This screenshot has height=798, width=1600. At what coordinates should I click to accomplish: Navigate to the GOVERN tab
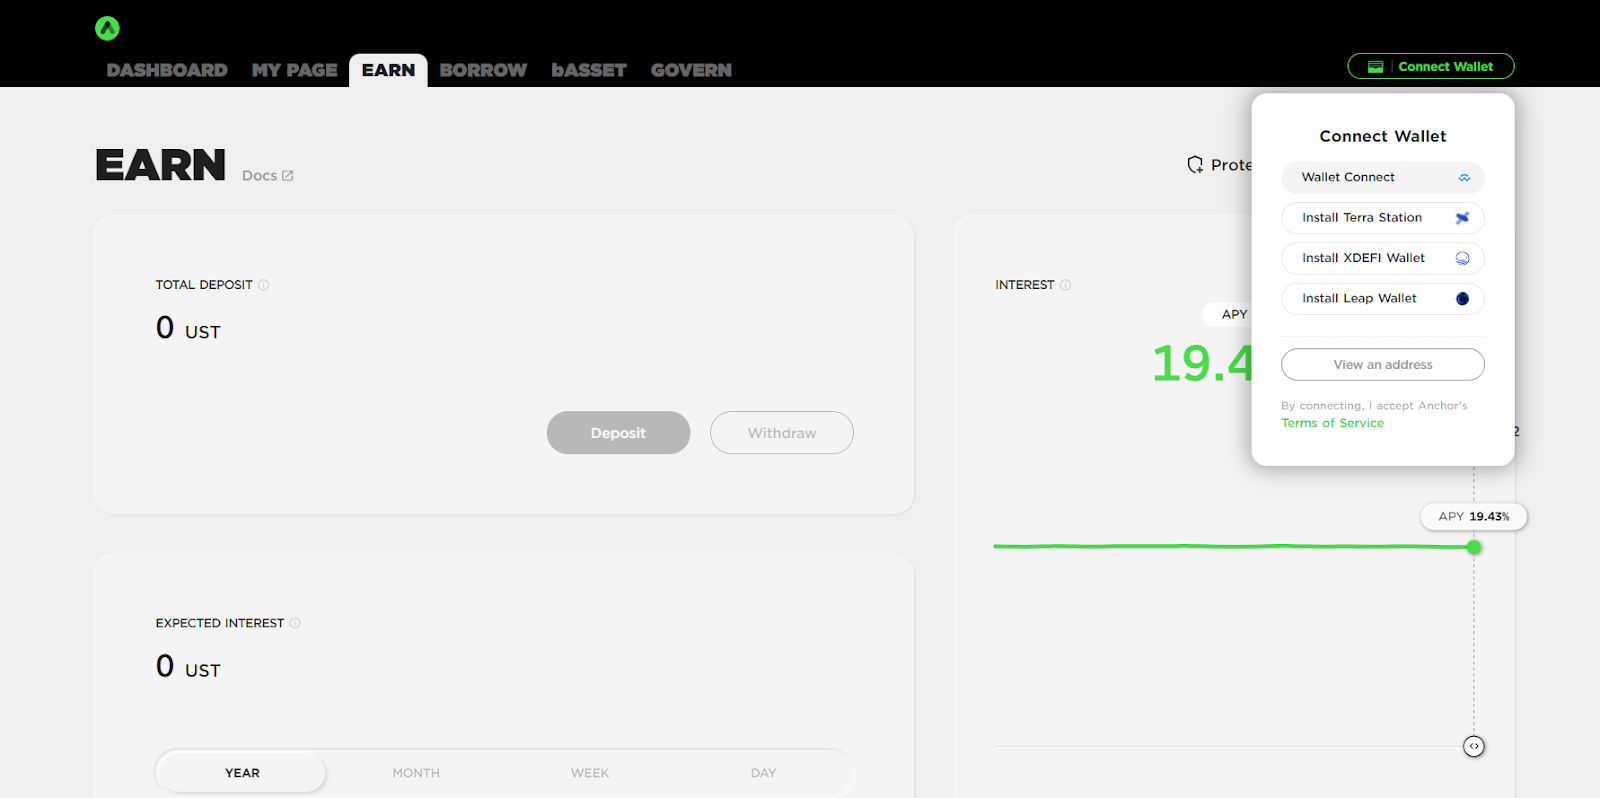pos(691,70)
